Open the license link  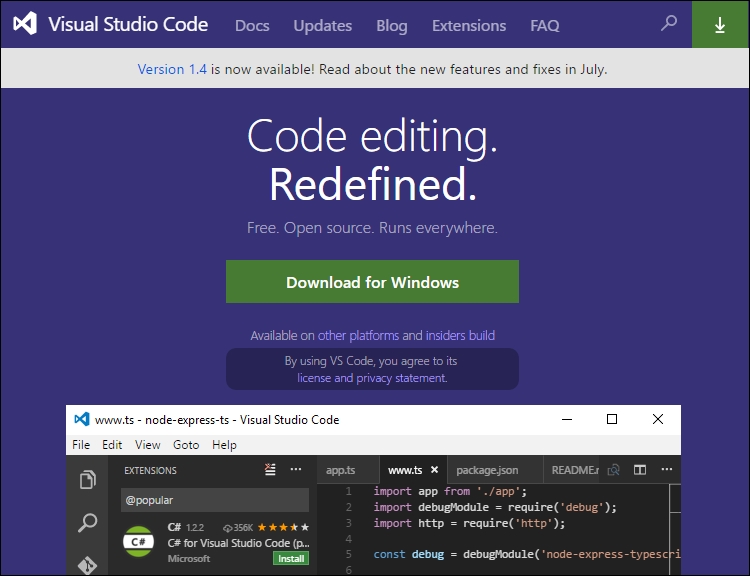tap(314, 378)
